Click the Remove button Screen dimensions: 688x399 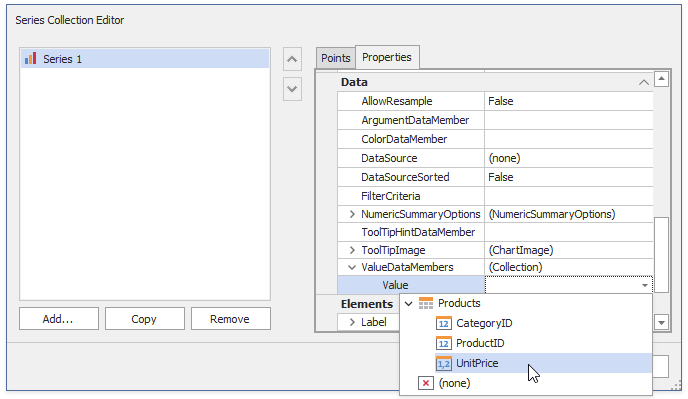pyautogui.click(x=230, y=319)
